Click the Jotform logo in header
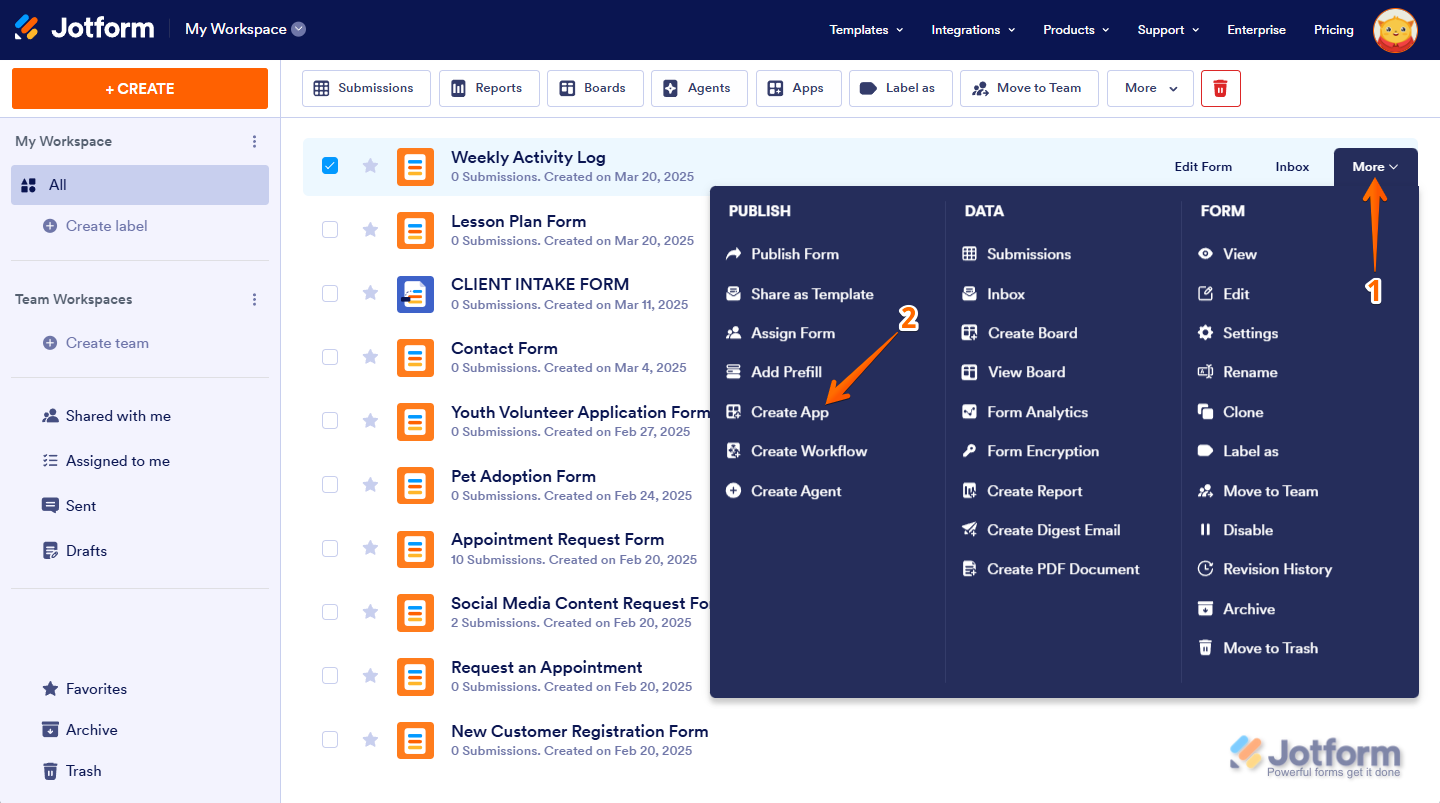1440x803 pixels. [x=85, y=29]
